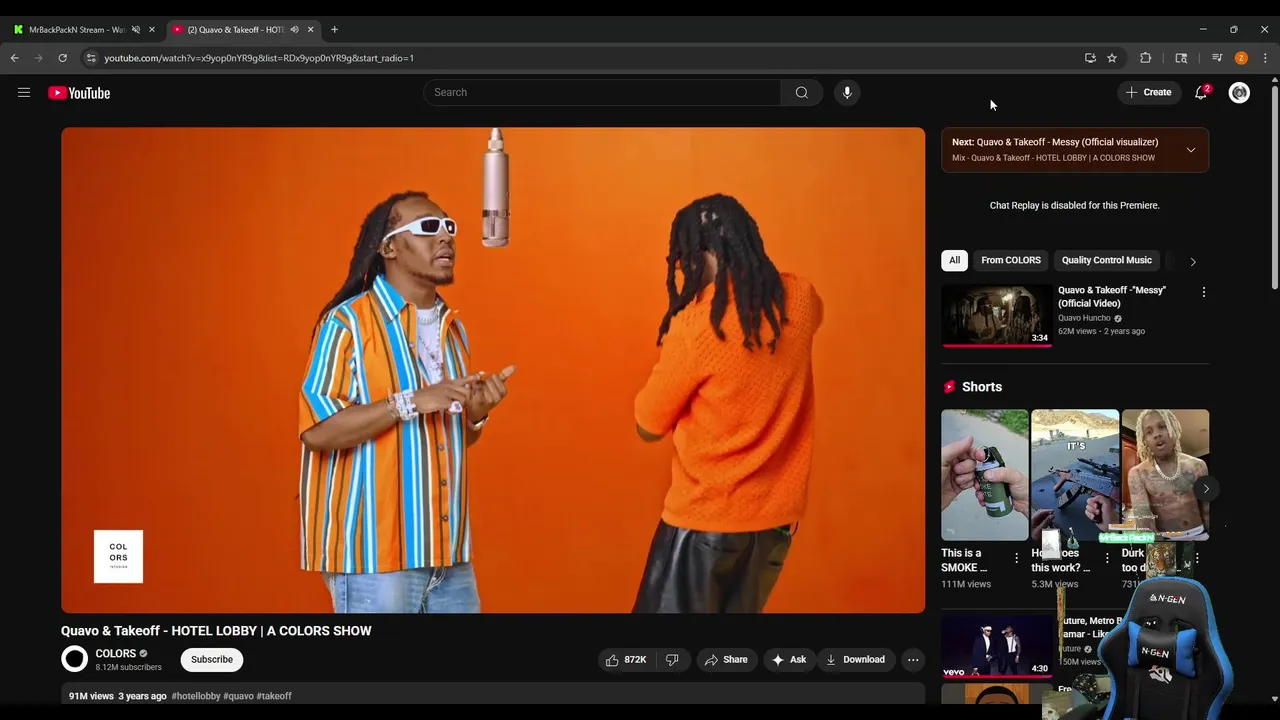Open options for the SMOKE Short
The height and width of the screenshot is (720, 1280).
click(1017, 558)
